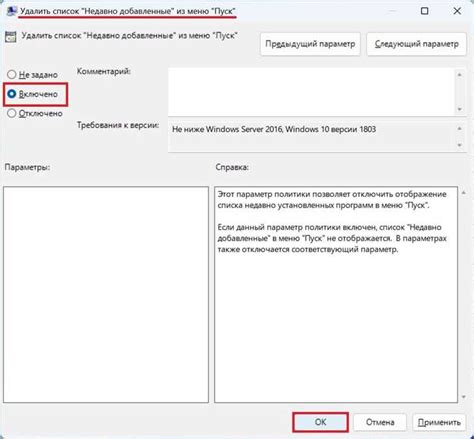Screen dimensions: 474x439
Task: Select the "Включено" radio option
Action: point(12,94)
